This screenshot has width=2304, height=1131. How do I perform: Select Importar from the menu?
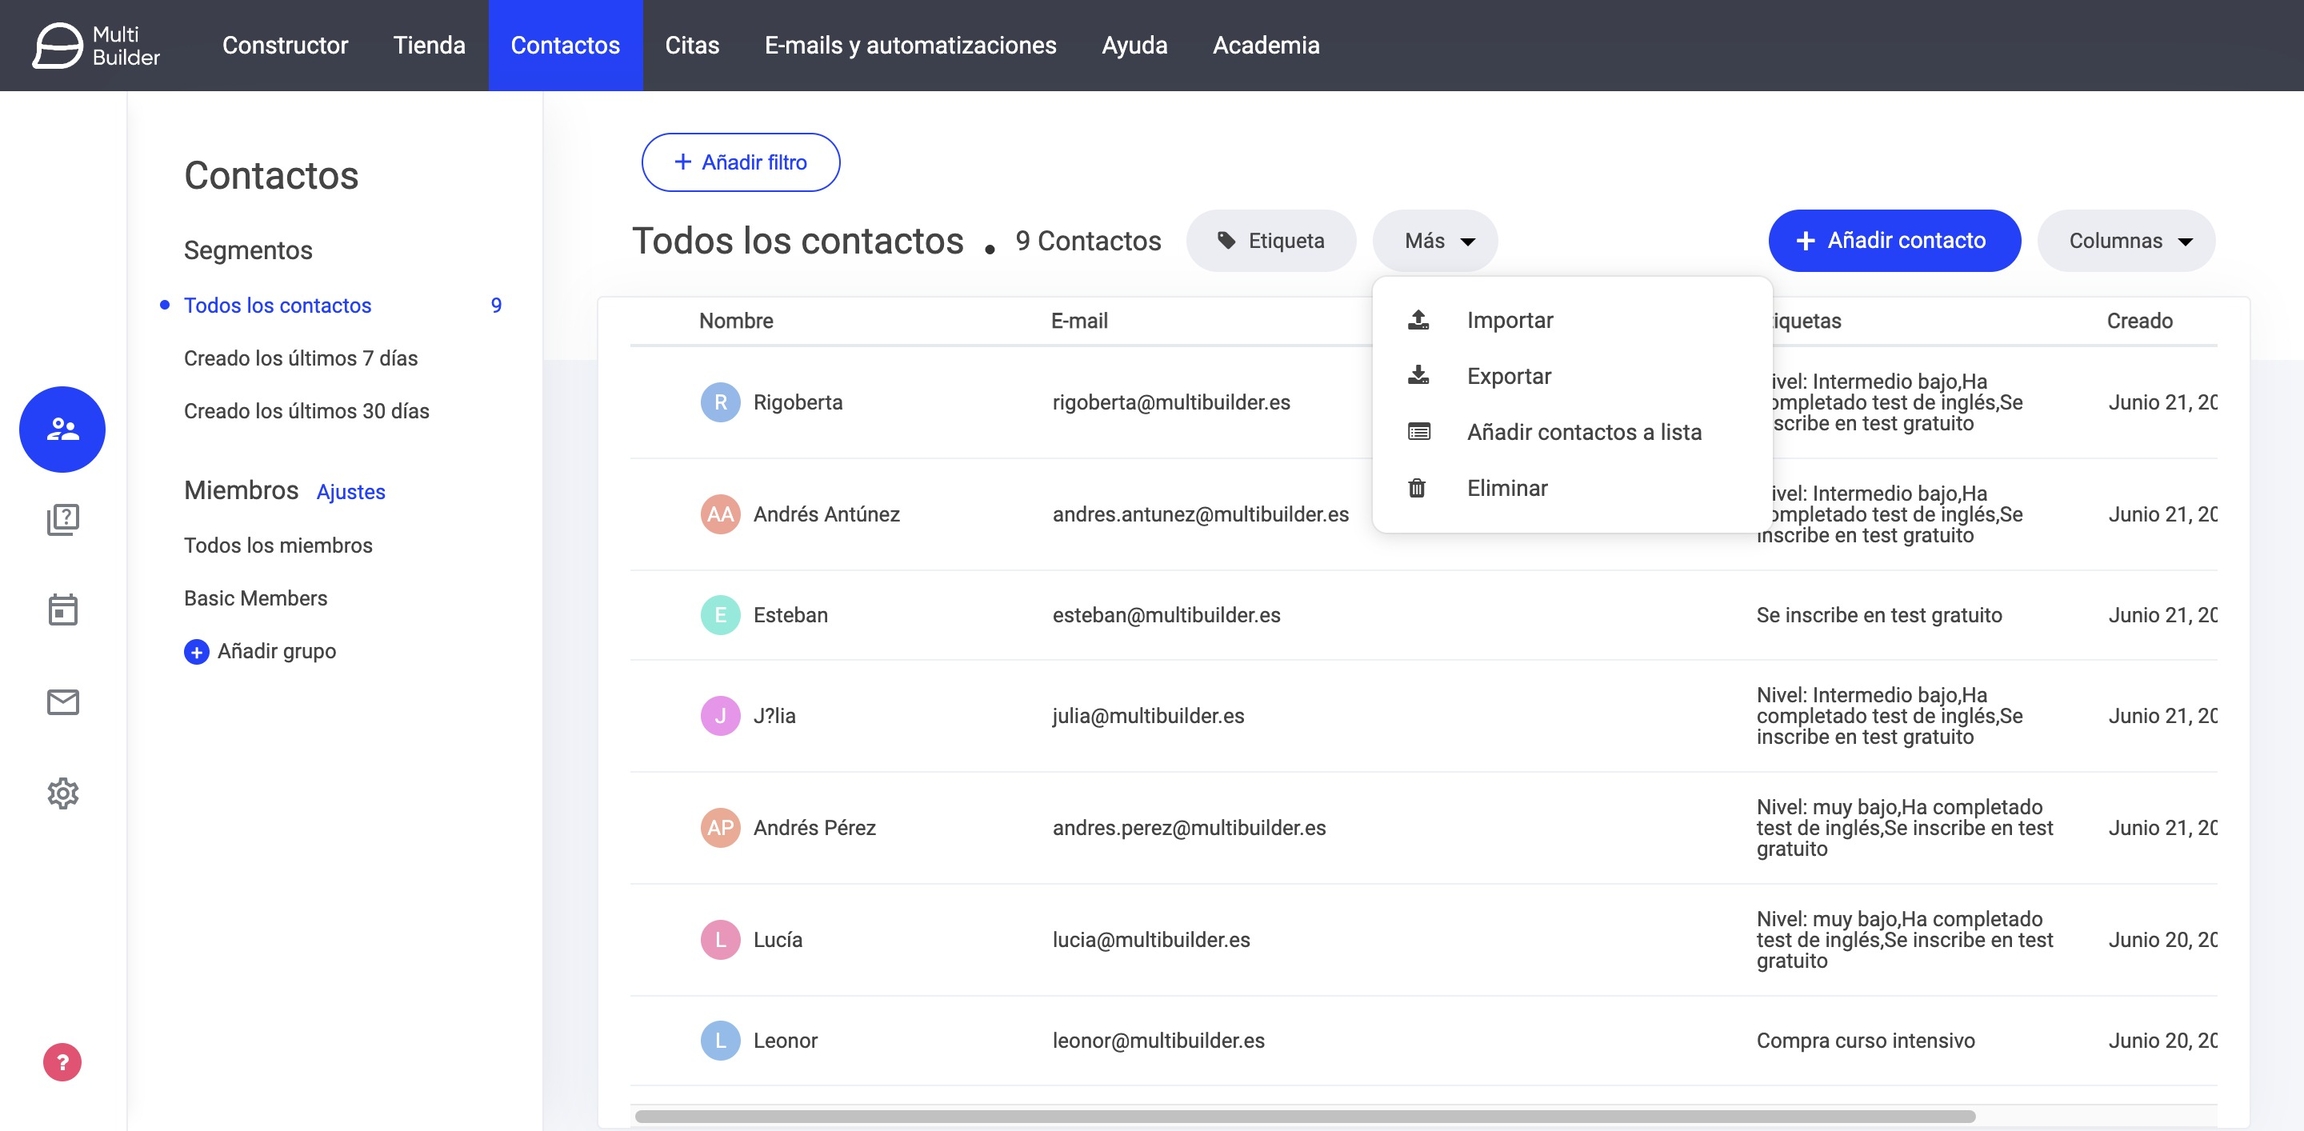(1509, 320)
